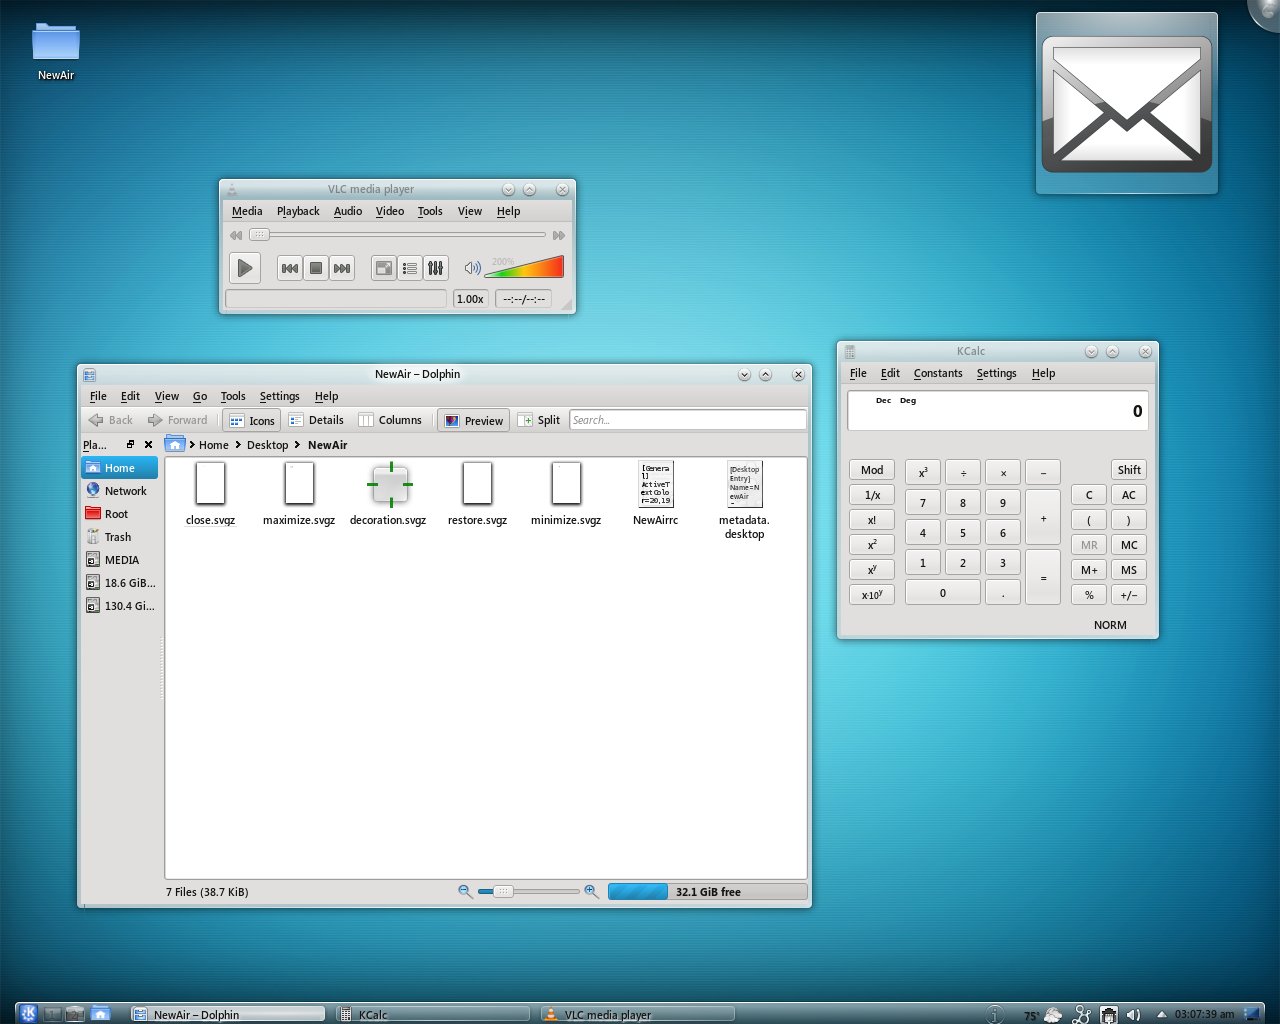Image resolution: width=1280 pixels, height=1024 pixels.
Task: Open Dolphin's Go menu
Action: (200, 396)
